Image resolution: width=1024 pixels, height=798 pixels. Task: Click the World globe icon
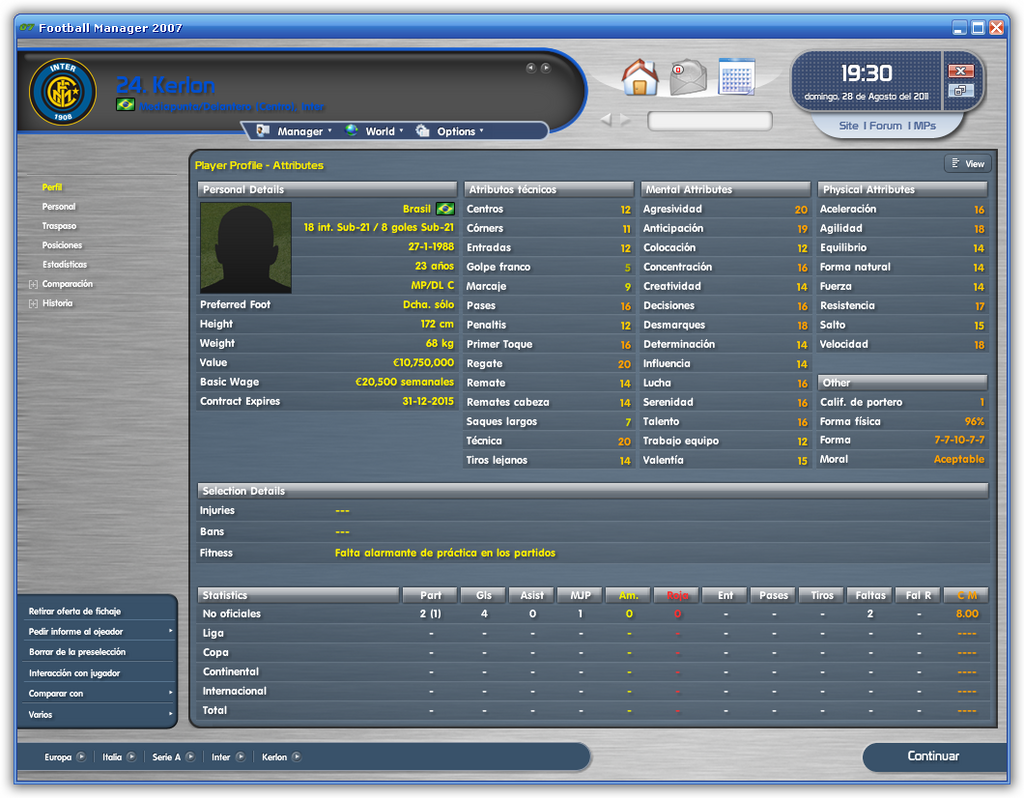351,131
